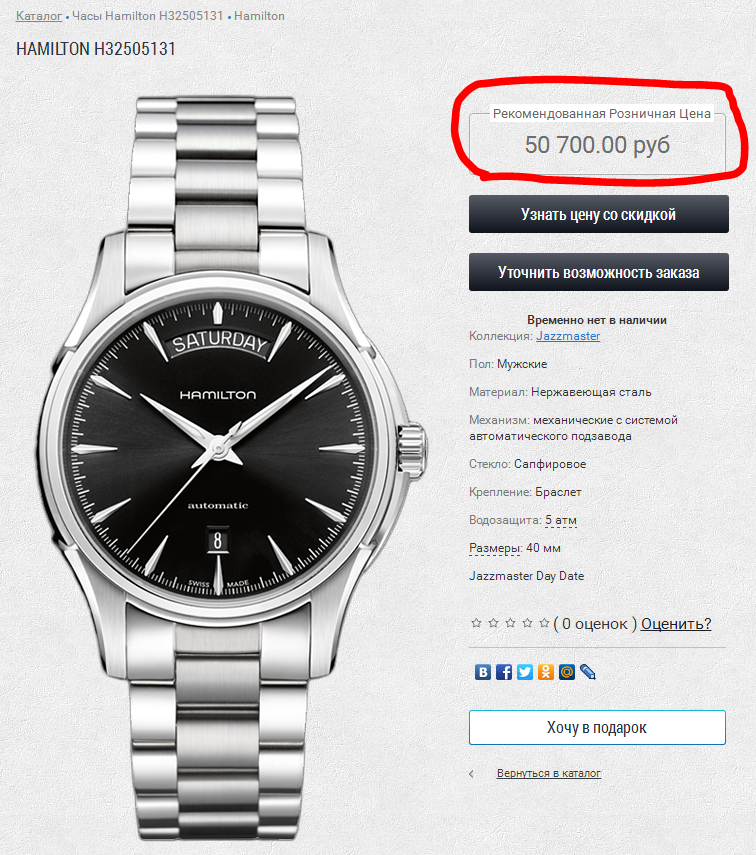The width and height of the screenshot is (756, 855).
Task: Return via Вернуться в каталог link
Action: click(549, 773)
